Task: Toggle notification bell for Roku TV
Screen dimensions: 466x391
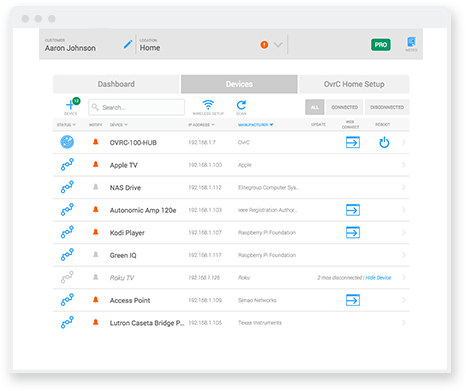Action: click(x=96, y=277)
